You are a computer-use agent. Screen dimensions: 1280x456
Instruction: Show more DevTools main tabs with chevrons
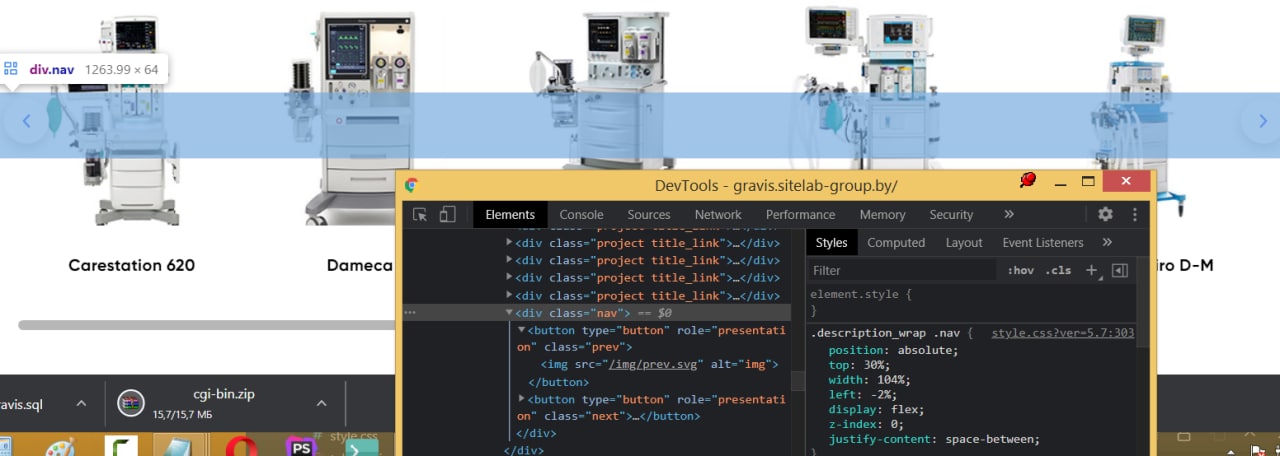click(1008, 214)
